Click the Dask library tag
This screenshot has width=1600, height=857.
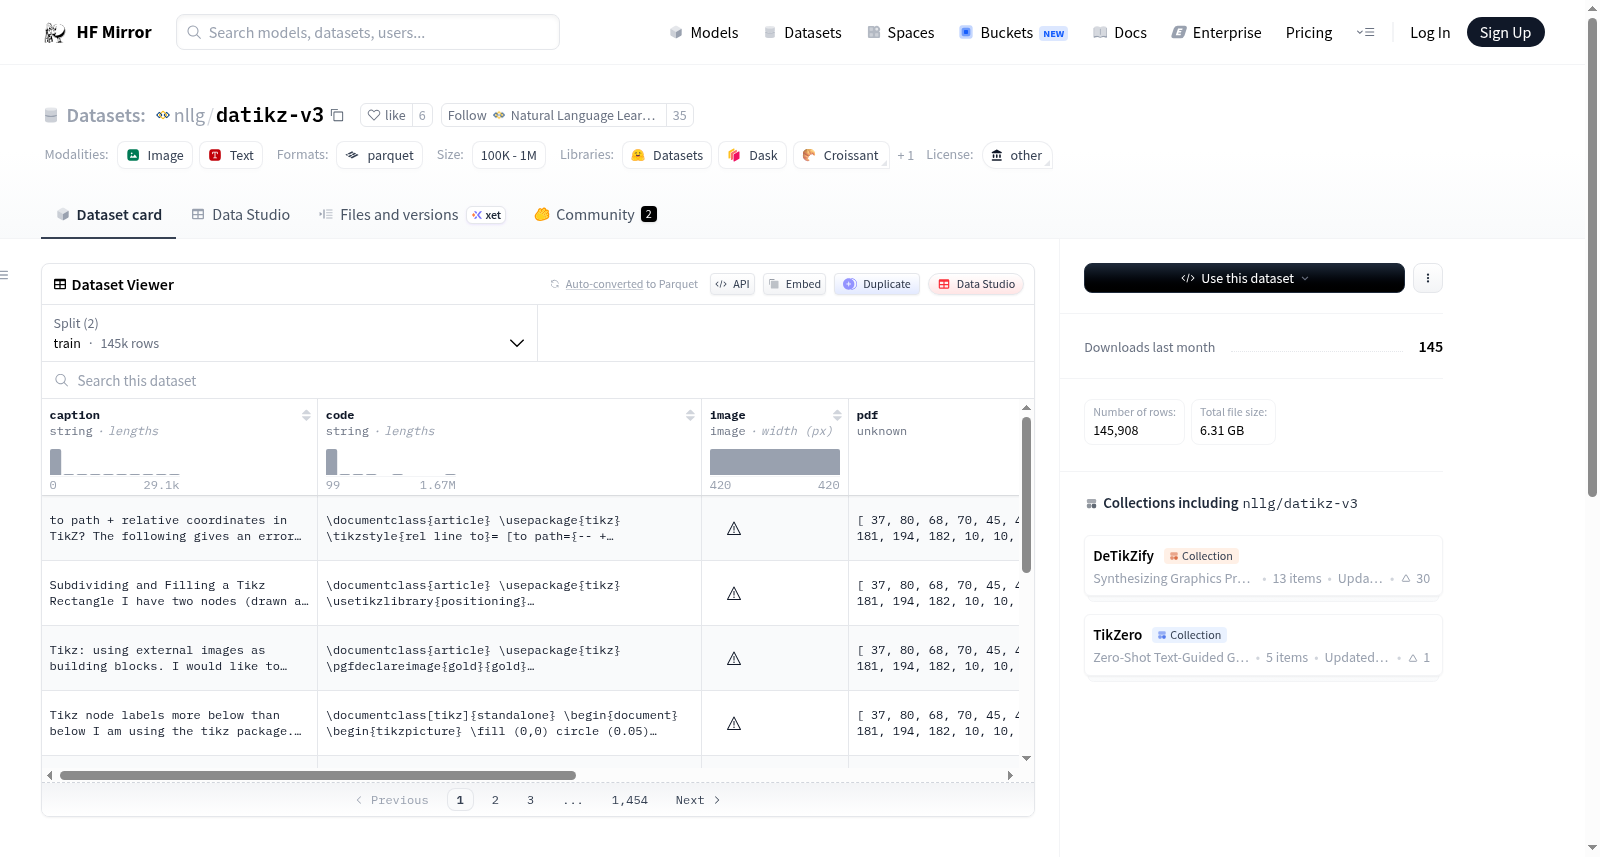pyautogui.click(x=752, y=155)
